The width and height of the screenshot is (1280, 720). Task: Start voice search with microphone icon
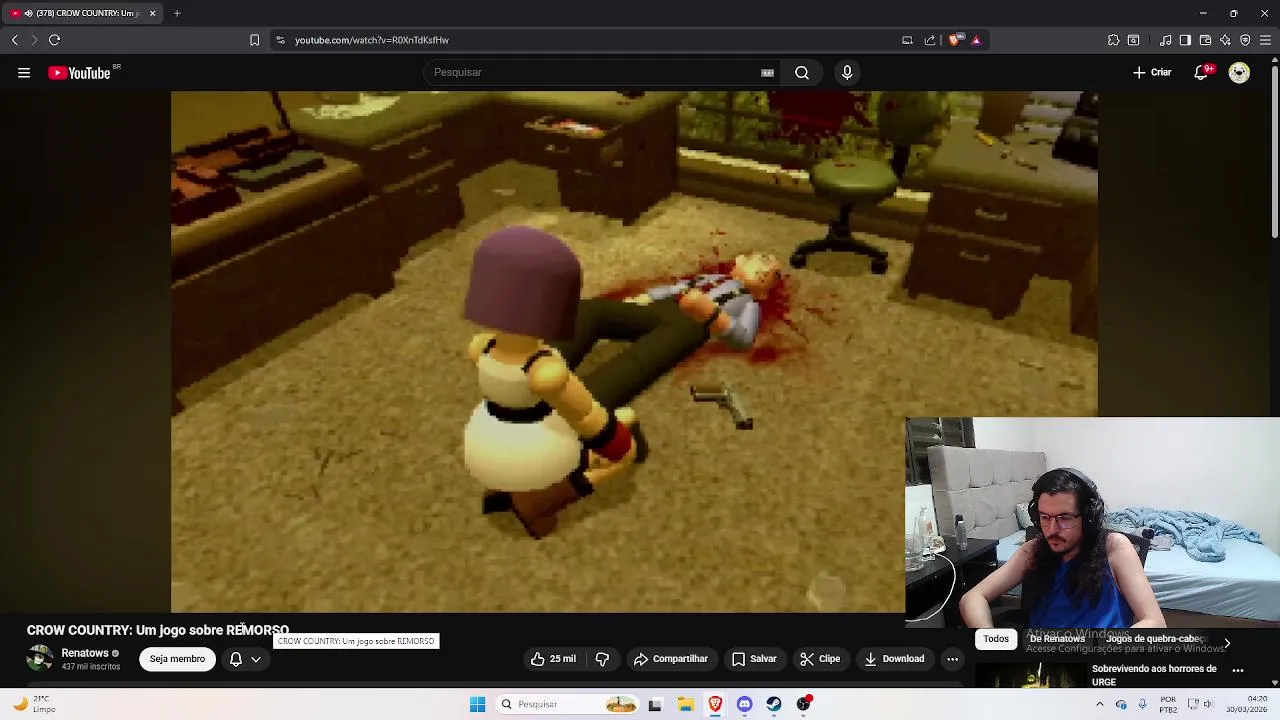click(x=847, y=72)
